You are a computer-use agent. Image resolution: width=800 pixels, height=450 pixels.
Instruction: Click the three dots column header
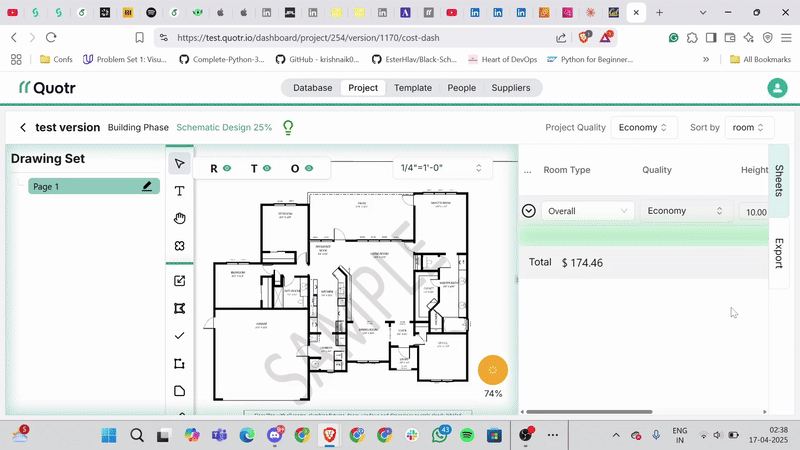[528, 170]
